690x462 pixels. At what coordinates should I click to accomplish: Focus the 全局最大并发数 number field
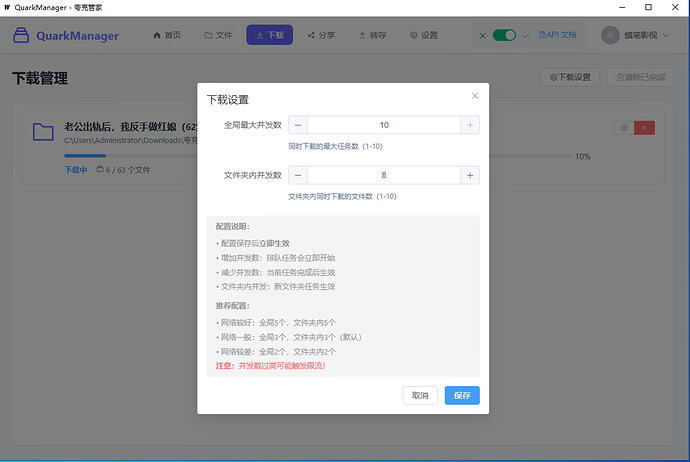pos(384,125)
